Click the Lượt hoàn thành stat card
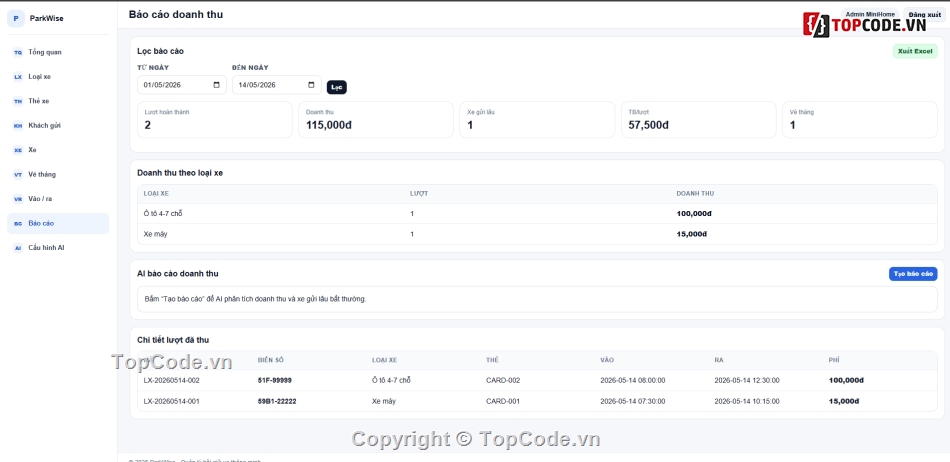Viewport: 950px width, 462px height. pos(214,120)
